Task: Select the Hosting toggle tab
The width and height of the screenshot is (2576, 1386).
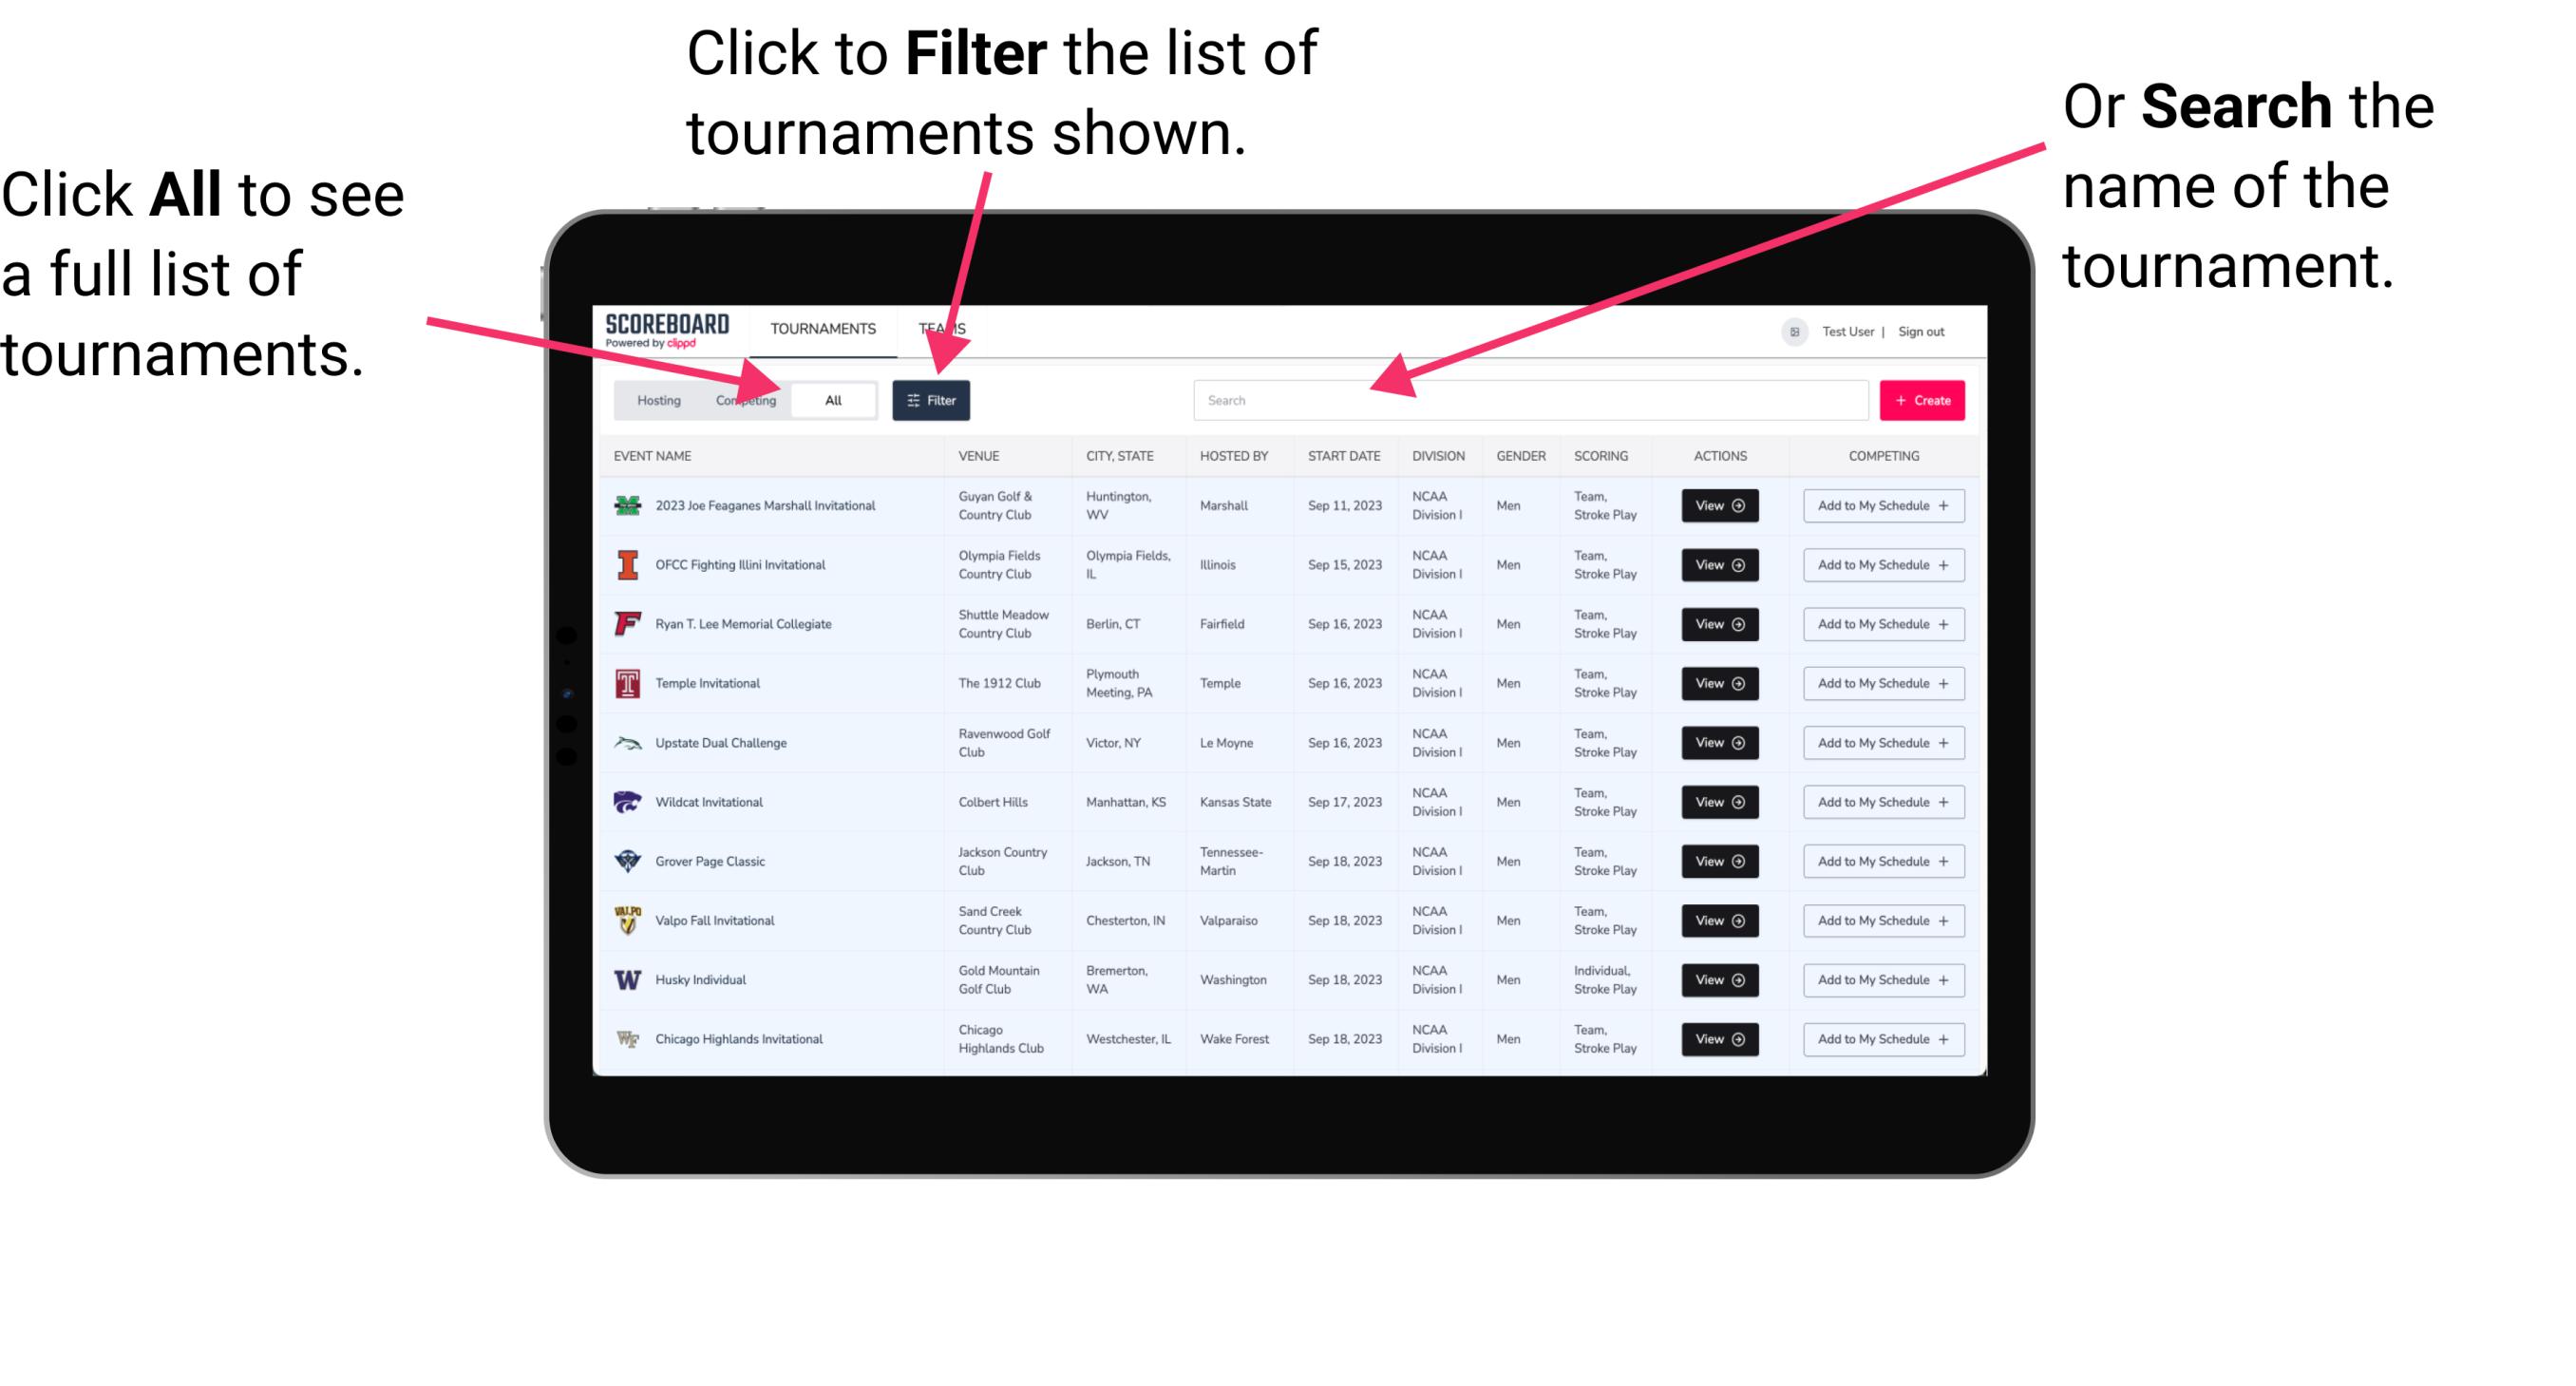Action: (x=656, y=399)
